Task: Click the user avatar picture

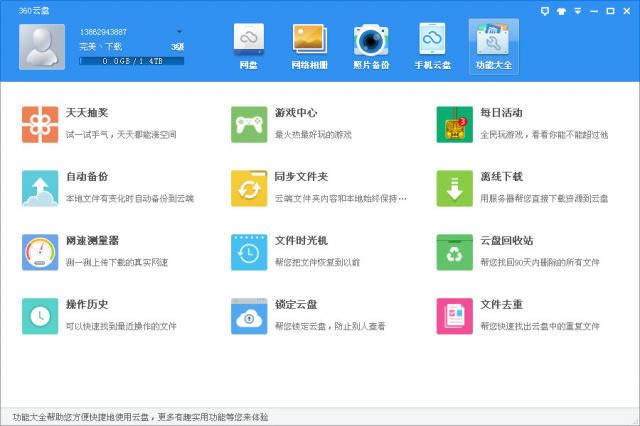Action: click(44, 46)
